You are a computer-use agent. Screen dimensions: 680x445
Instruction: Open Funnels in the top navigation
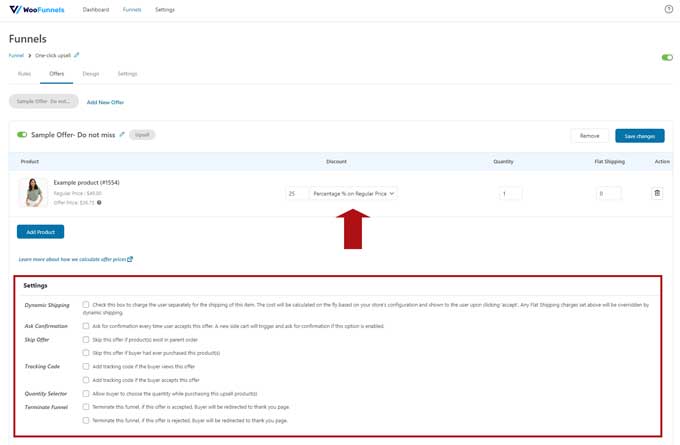pos(132,10)
